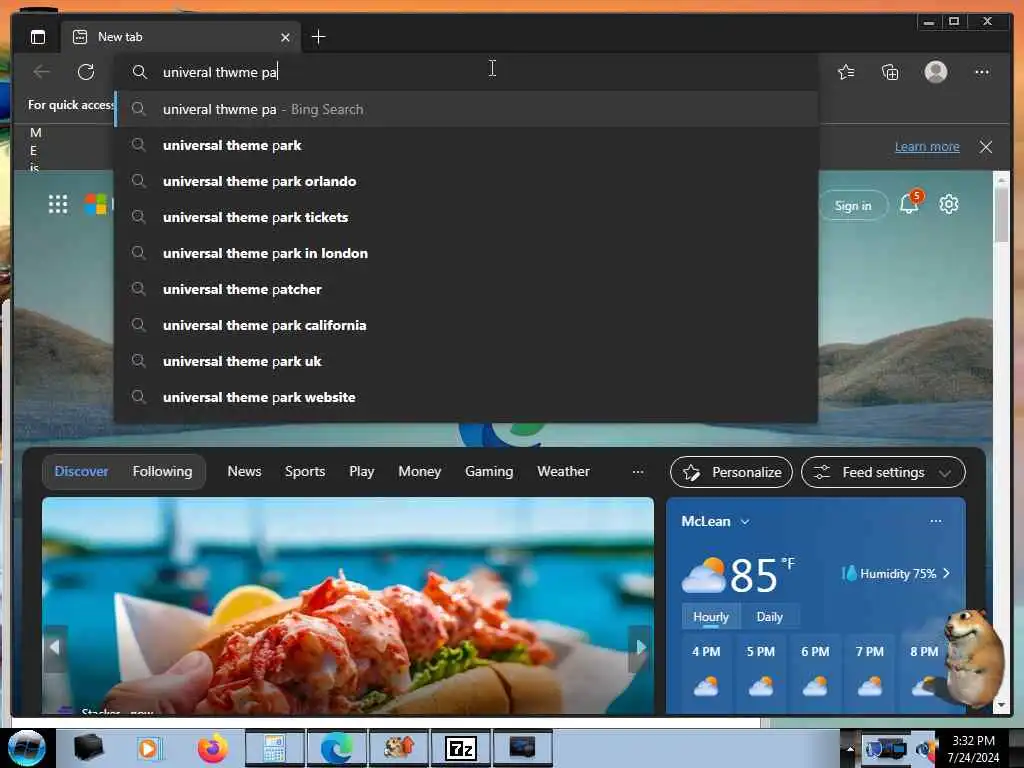The height and width of the screenshot is (768, 1024).
Task: Switch to the Discover feed tab
Action: click(x=81, y=472)
